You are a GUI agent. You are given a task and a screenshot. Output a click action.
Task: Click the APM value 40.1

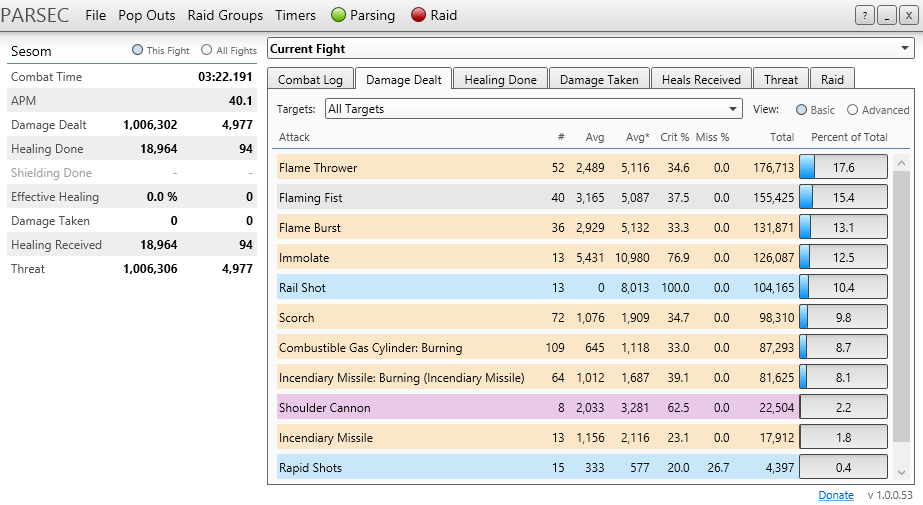click(241, 101)
